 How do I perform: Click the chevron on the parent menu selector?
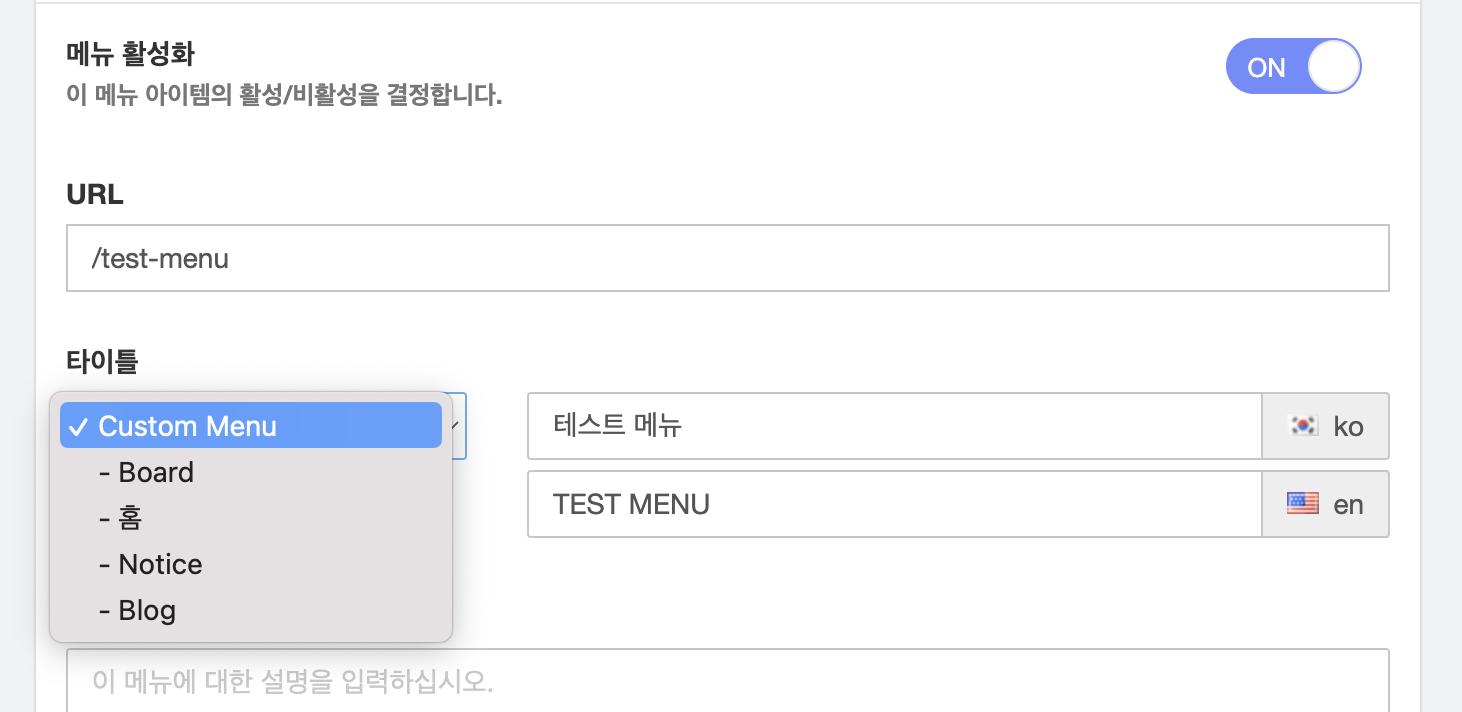pos(455,426)
